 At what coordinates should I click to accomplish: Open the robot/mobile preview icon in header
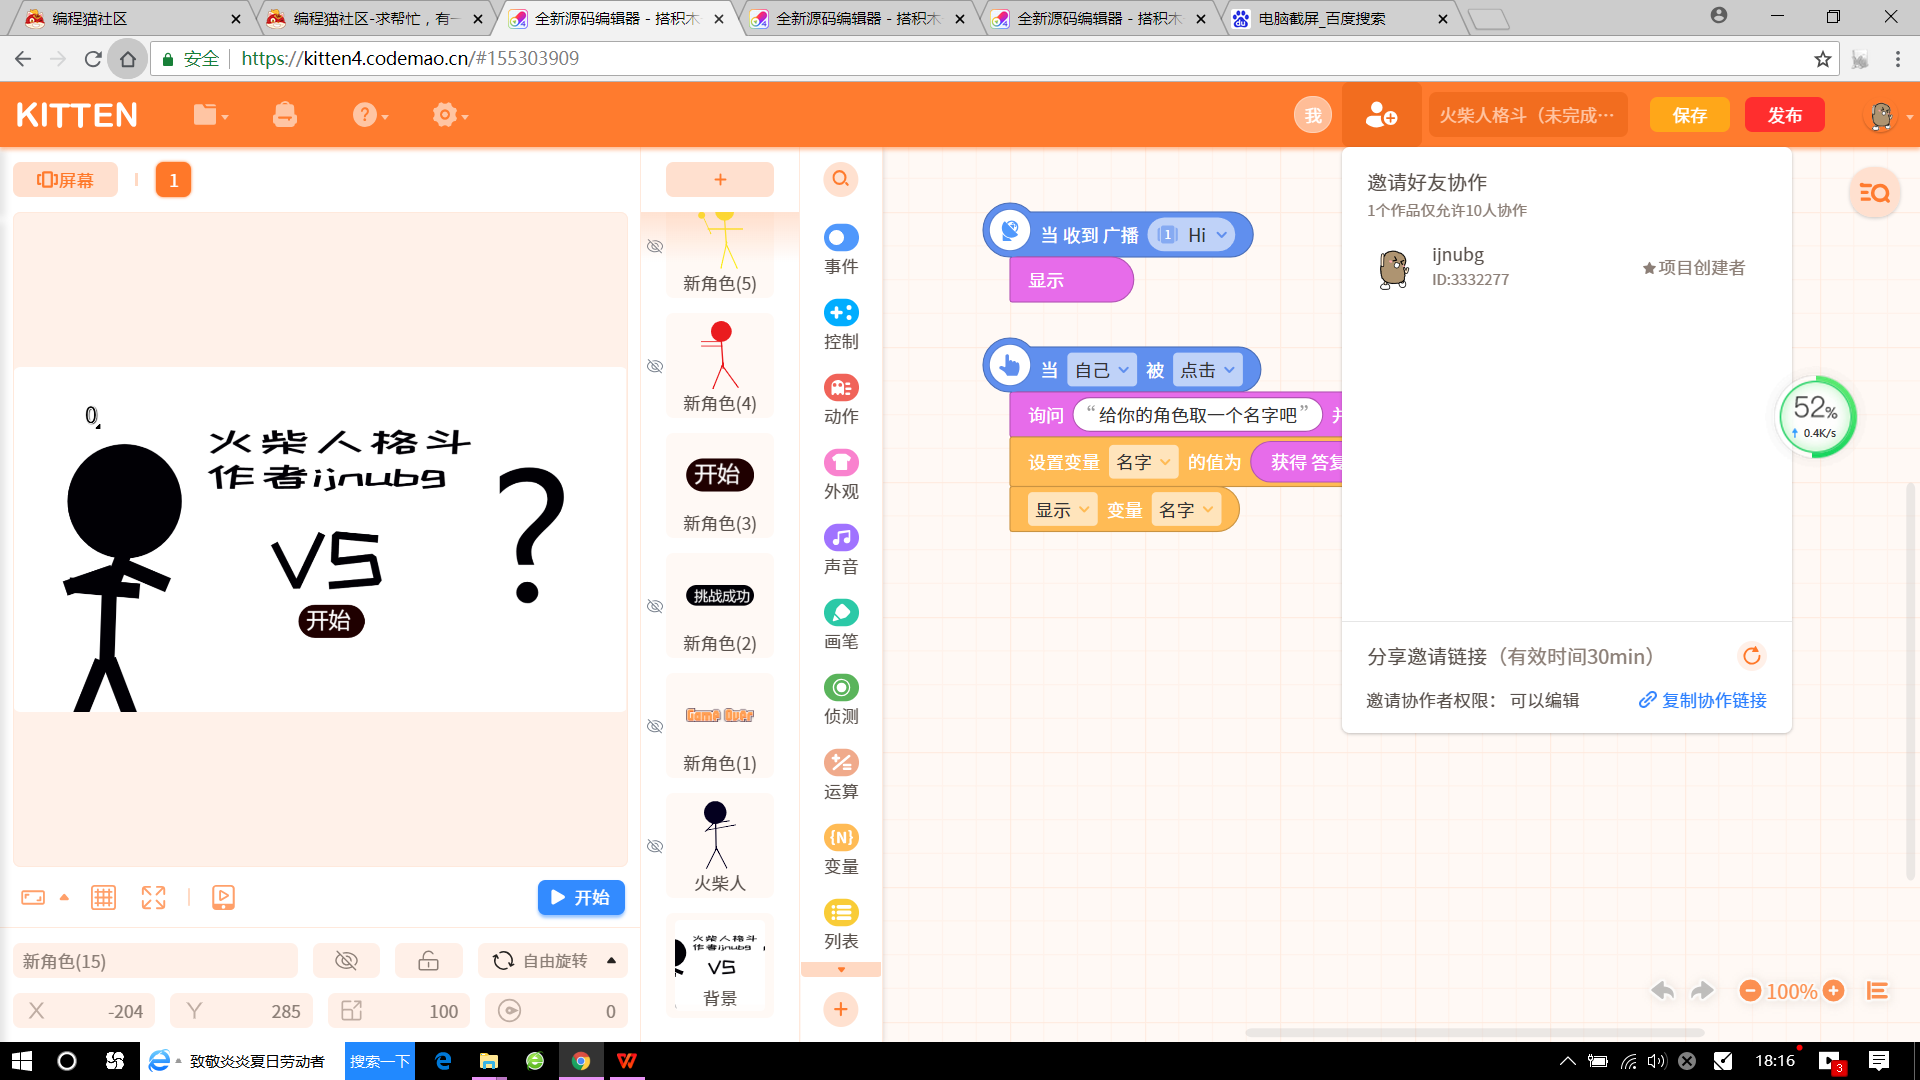pyautogui.click(x=285, y=115)
